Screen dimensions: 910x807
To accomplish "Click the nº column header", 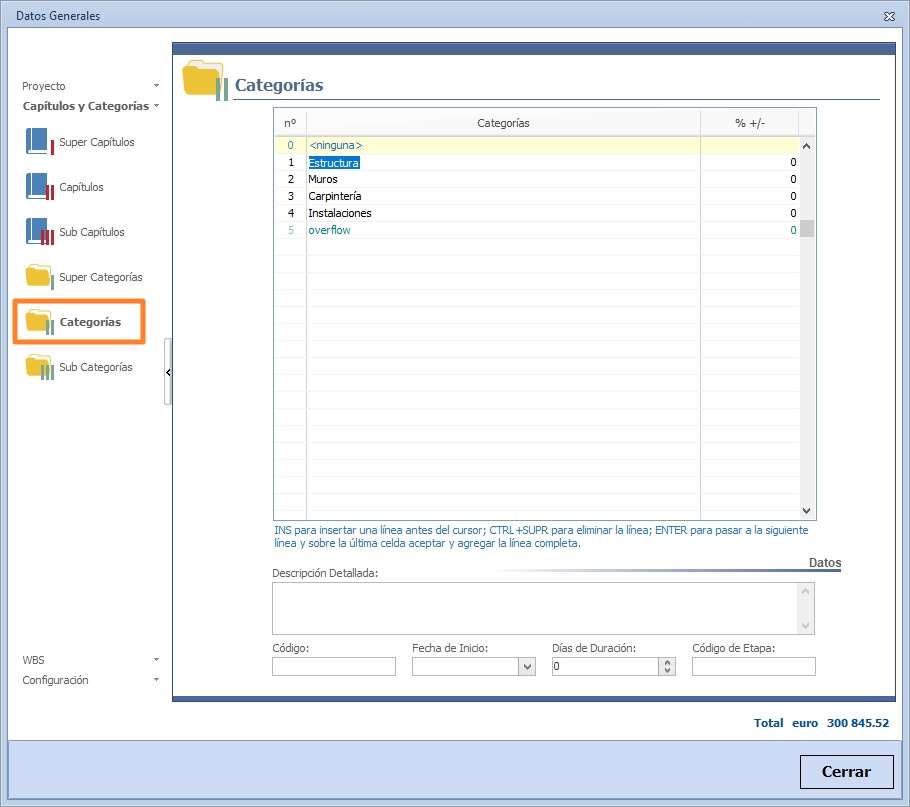I will (290, 123).
